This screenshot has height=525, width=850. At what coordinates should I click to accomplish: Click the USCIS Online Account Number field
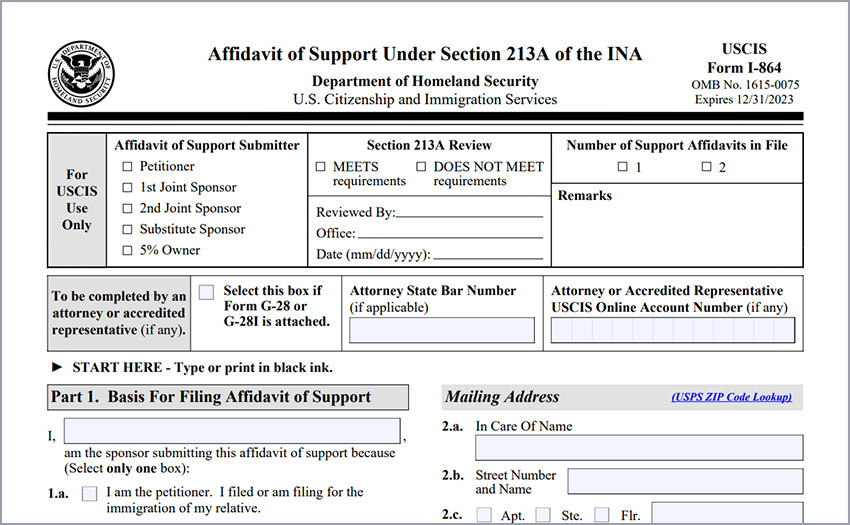click(x=673, y=330)
